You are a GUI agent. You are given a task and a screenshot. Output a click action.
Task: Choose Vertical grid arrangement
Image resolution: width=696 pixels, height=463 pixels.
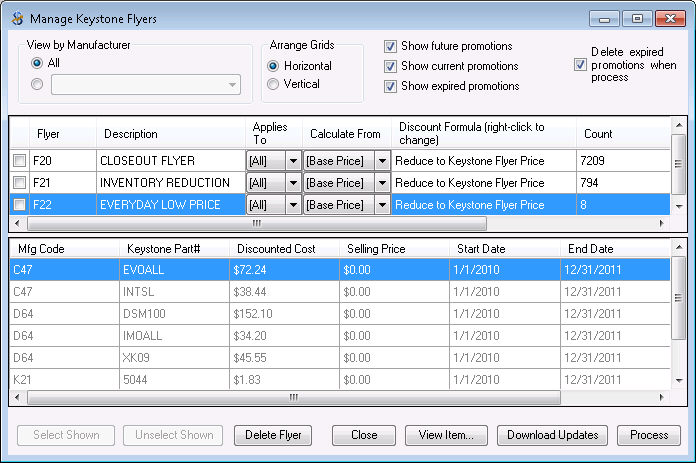point(273,85)
